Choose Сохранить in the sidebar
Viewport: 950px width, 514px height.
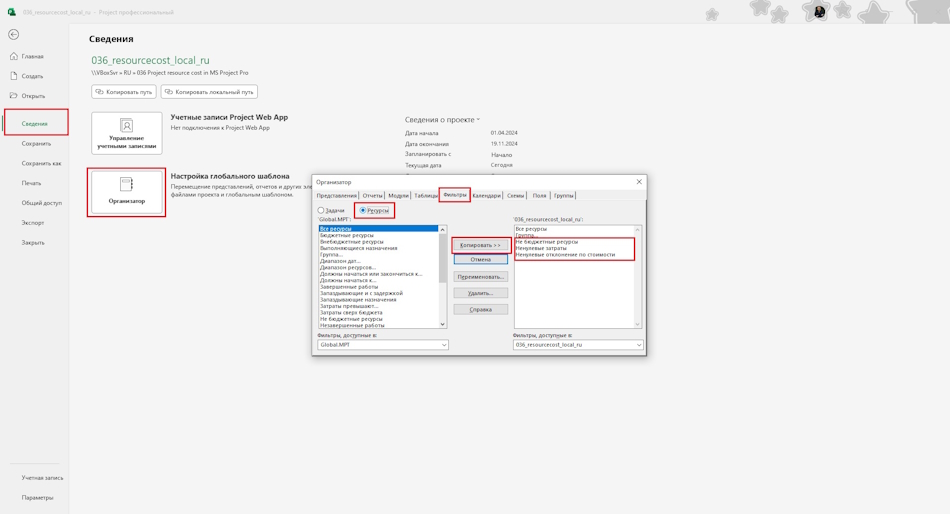pos(36,144)
